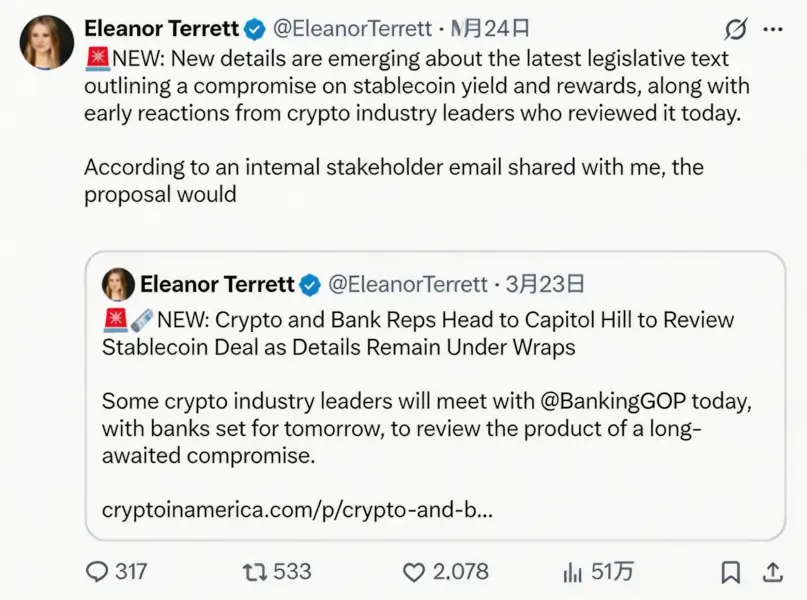
Task: Open the top post's Eleanor Terrett name
Action: pos(163,29)
